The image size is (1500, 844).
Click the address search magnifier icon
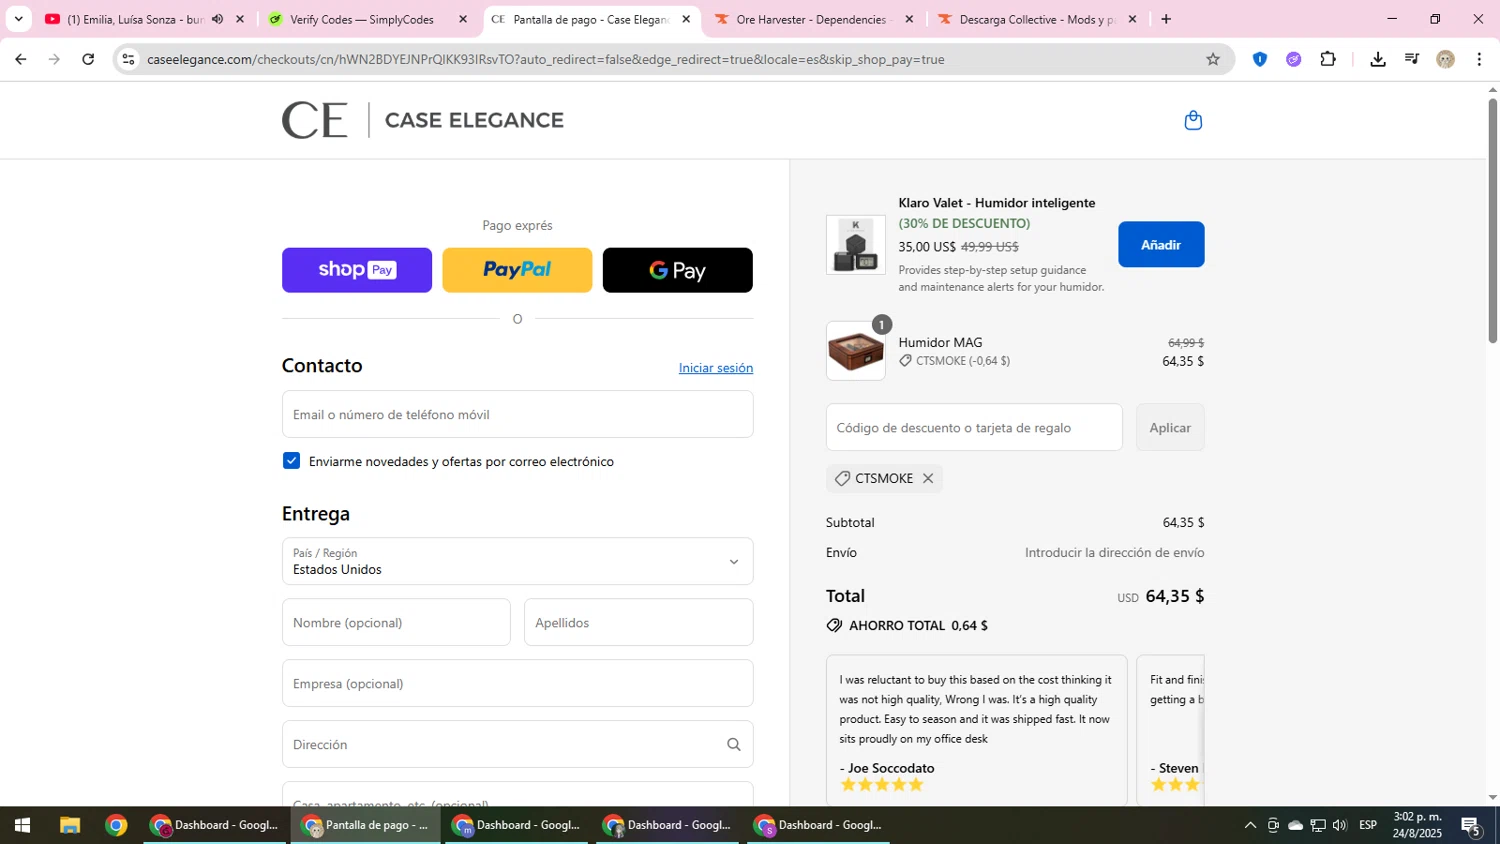pyautogui.click(x=733, y=744)
